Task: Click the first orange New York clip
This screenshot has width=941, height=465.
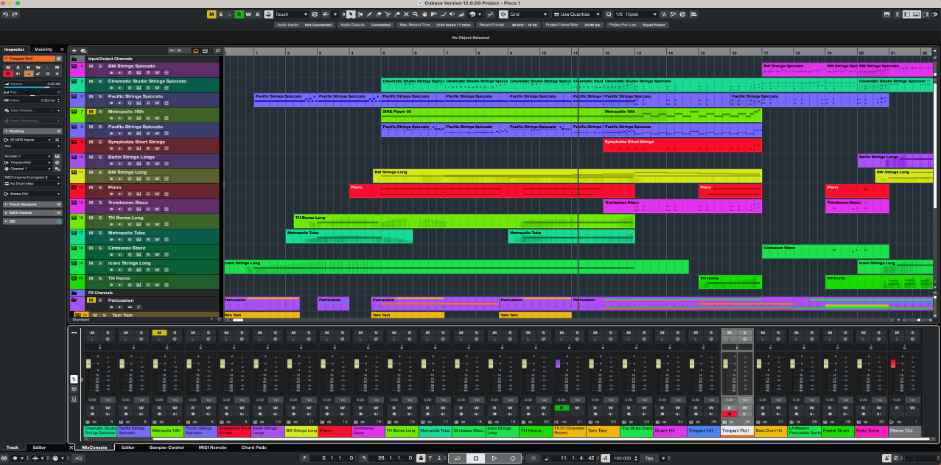Action: 262,315
